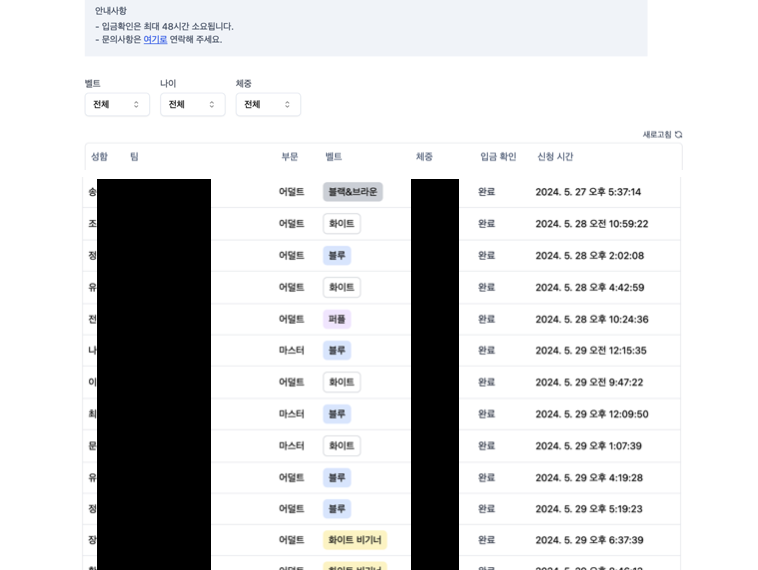Open the 벨트 filter dropdown
The height and width of the screenshot is (570, 758).
pyautogui.click(x=117, y=104)
